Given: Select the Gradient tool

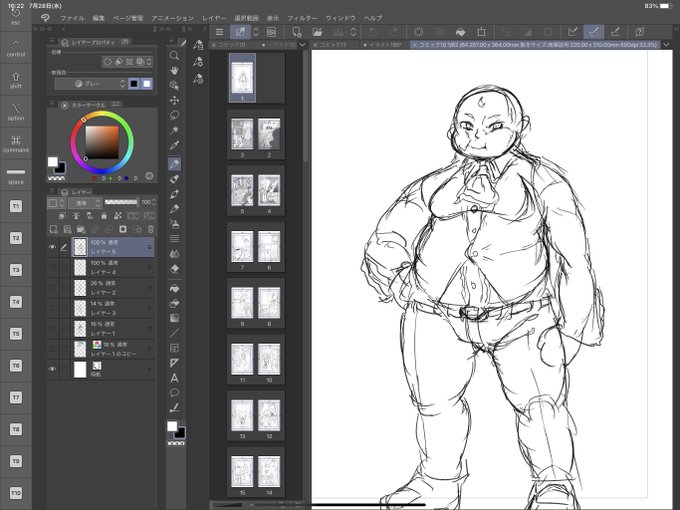Looking at the screenshot, I should pyautogui.click(x=174, y=318).
